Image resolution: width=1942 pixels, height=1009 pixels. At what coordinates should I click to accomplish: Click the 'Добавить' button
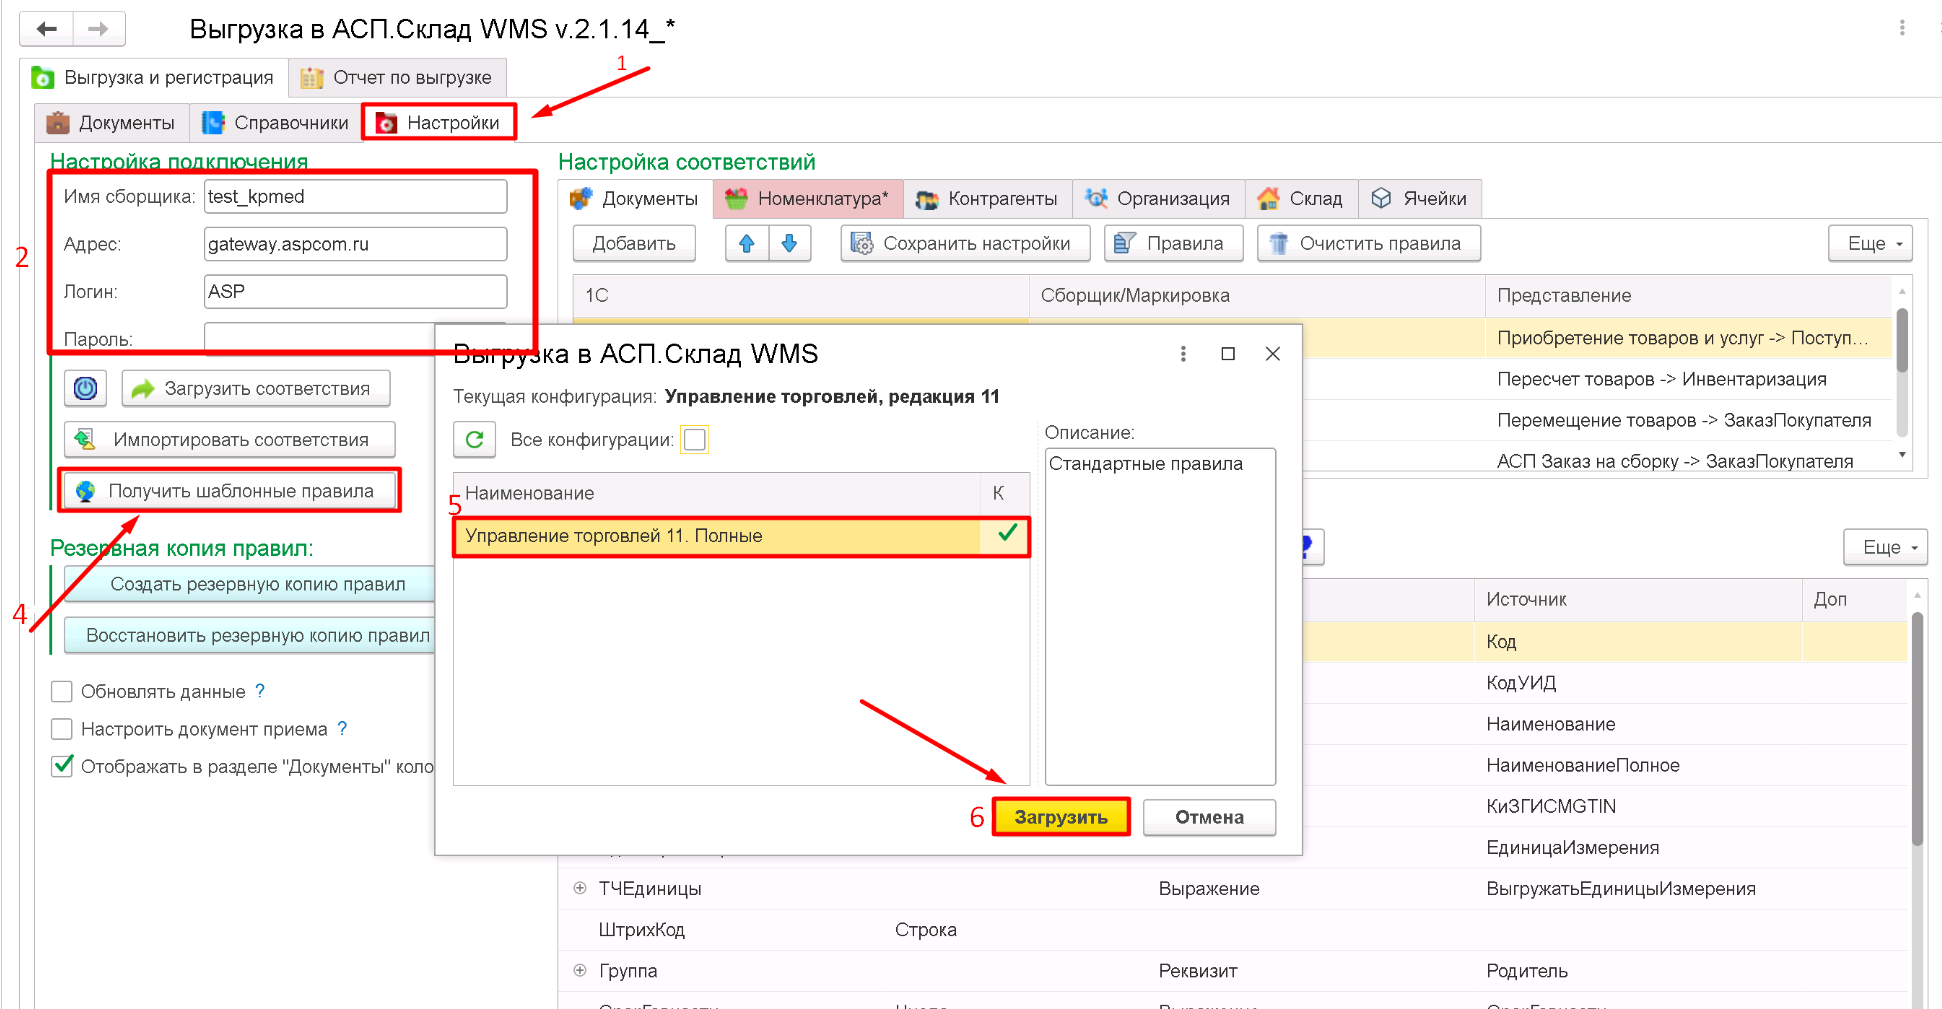(x=634, y=243)
